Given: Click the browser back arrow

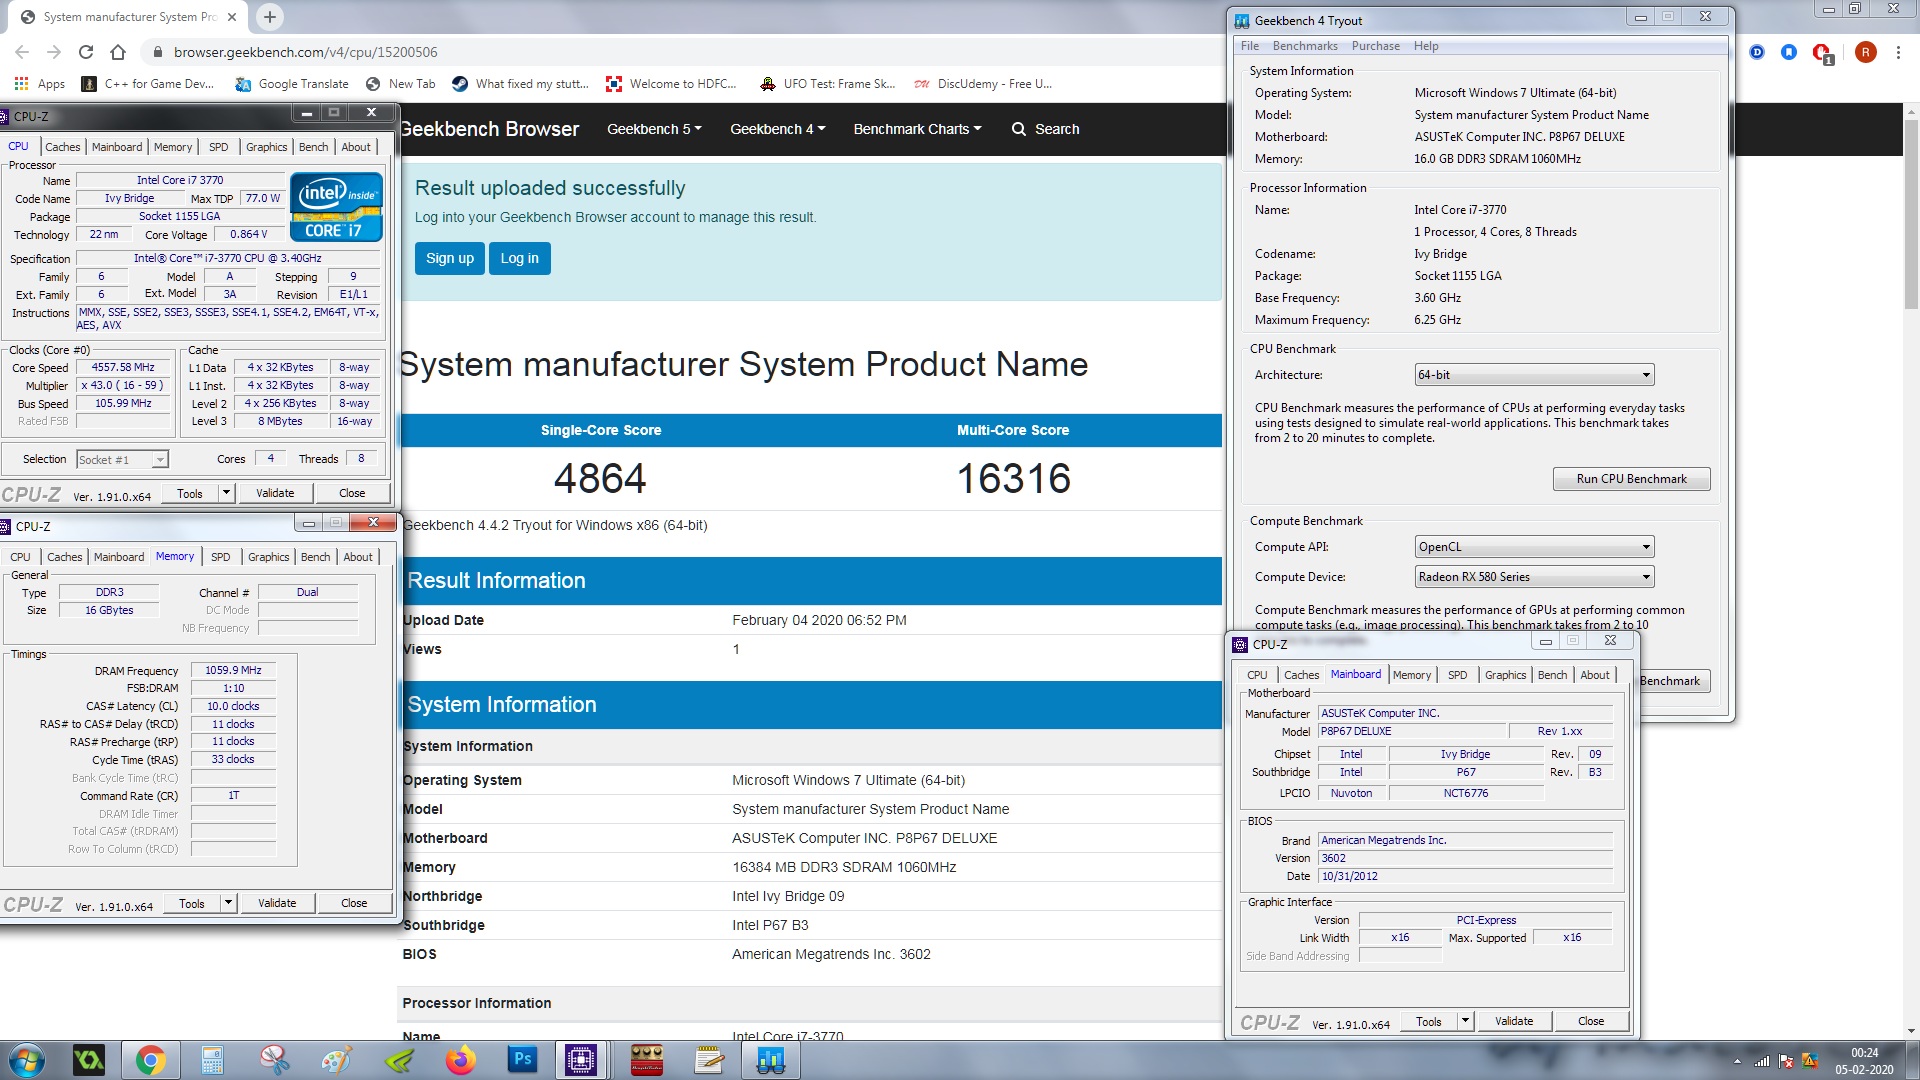Looking at the screenshot, I should click(22, 52).
